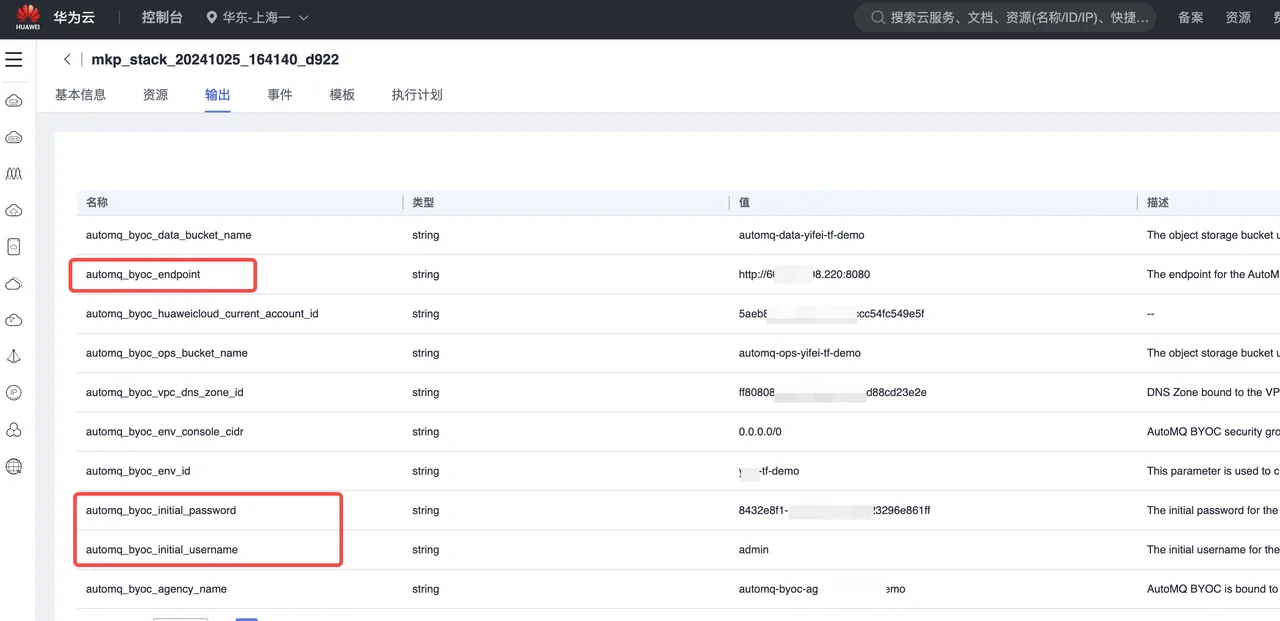Click the admin username value
Screen dimensions: 1280x621
(754, 550)
